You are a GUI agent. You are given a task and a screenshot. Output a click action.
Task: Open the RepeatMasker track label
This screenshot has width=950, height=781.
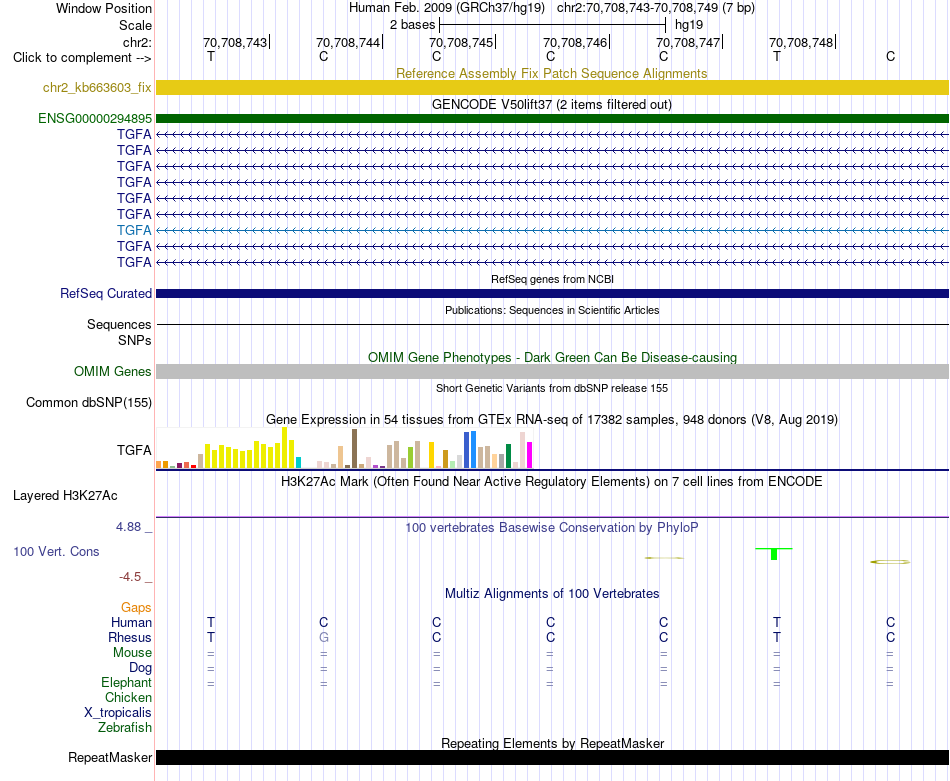pyautogui.click(x=110, y=757)
